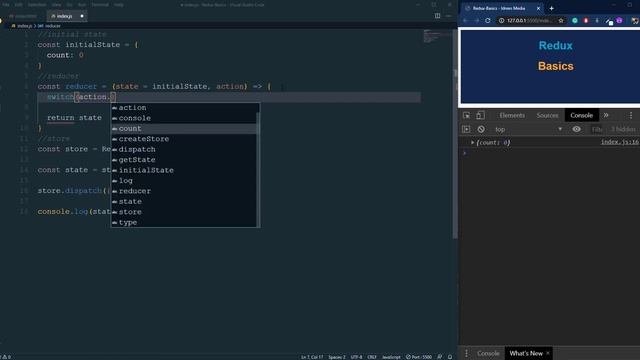Screen dimensions: 640x360
Task: Toggle the console sidebar icon
Action: [466, 129]
